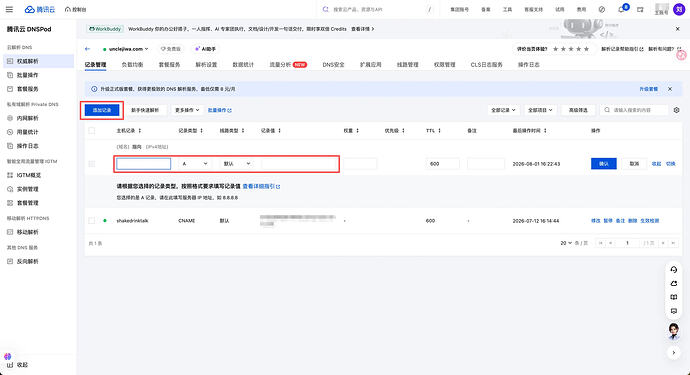This screenshot has height=375, width=690.
Task: Open 控制台 console home
Action: click(x=76, y=9)
